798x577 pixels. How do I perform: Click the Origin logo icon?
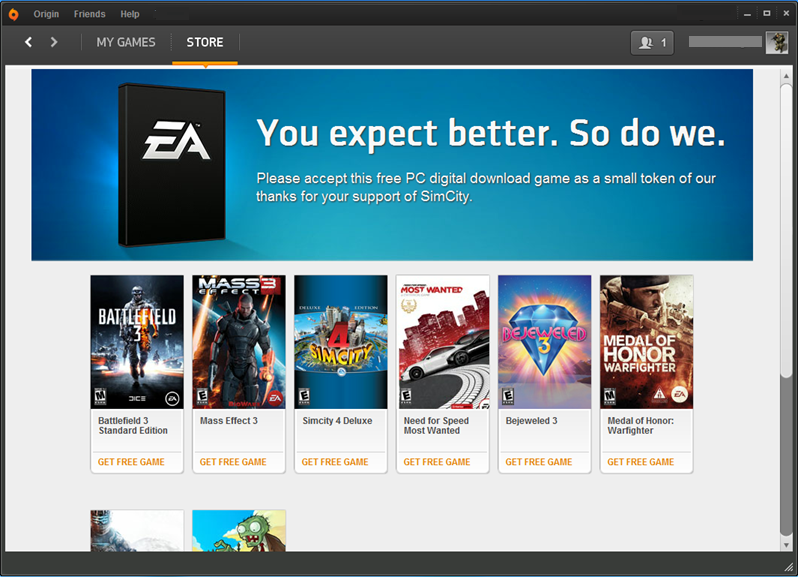pyautogui.click(x=13, y=14)
